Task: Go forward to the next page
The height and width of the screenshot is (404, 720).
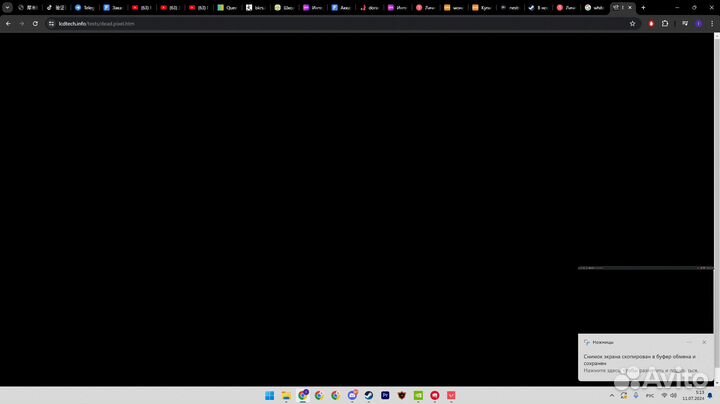Action: click(22, 23)
